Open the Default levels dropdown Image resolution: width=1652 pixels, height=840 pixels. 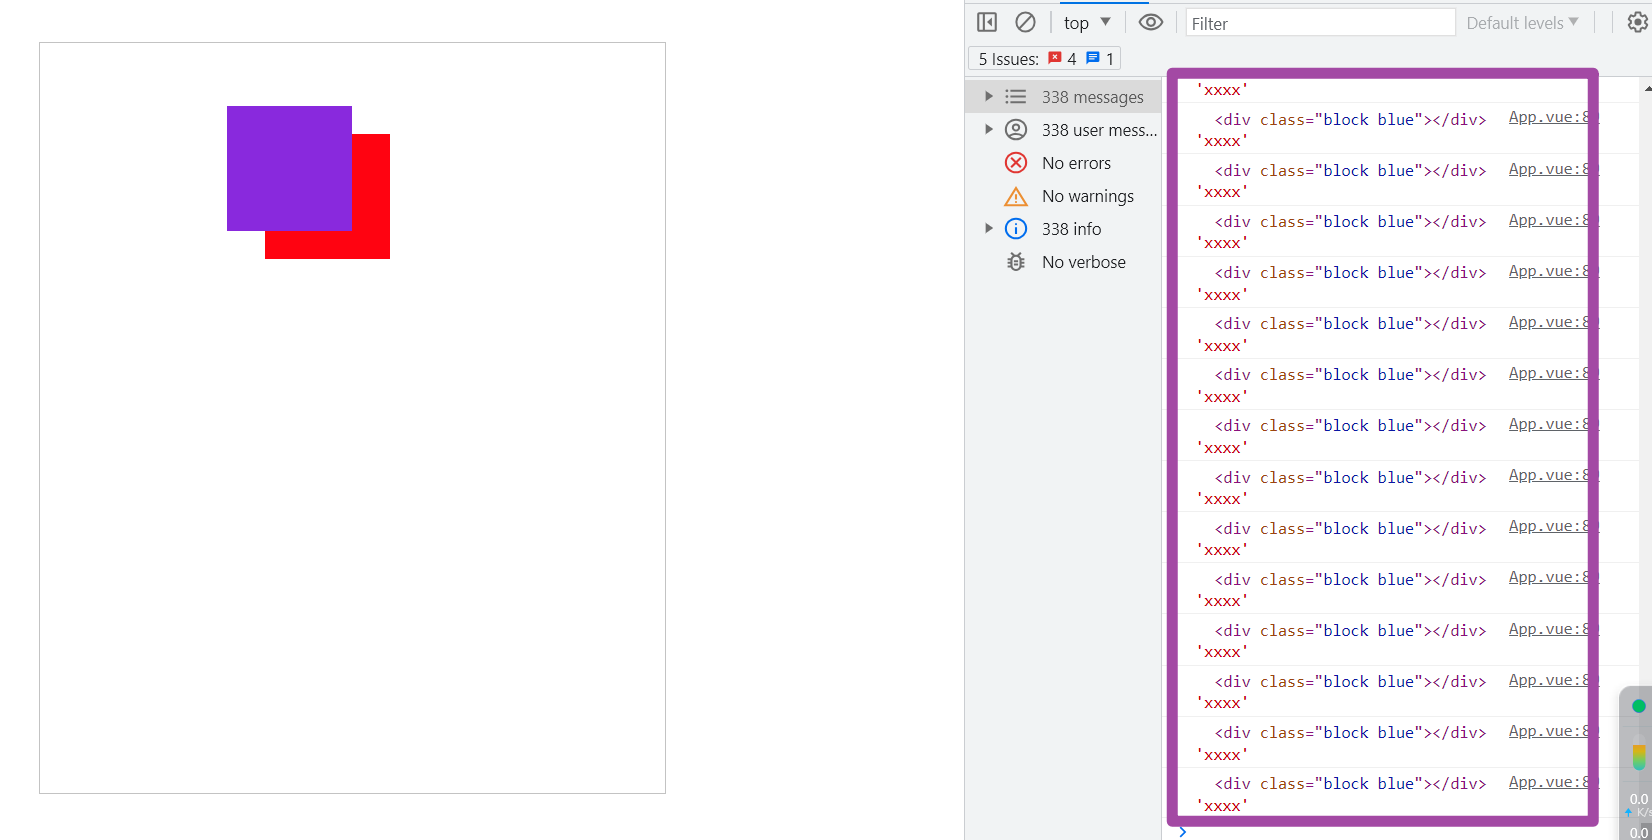pyautogui.click(x=1522, y=22)
